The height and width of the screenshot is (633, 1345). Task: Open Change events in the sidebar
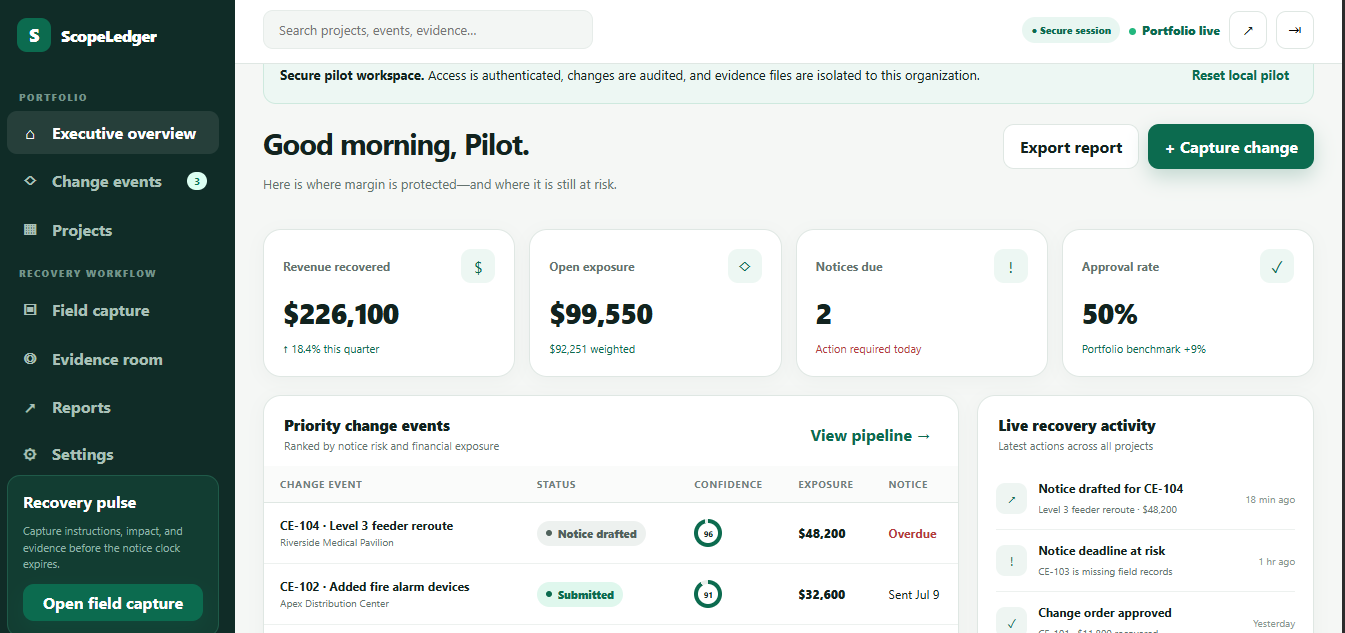coord(113,181)
